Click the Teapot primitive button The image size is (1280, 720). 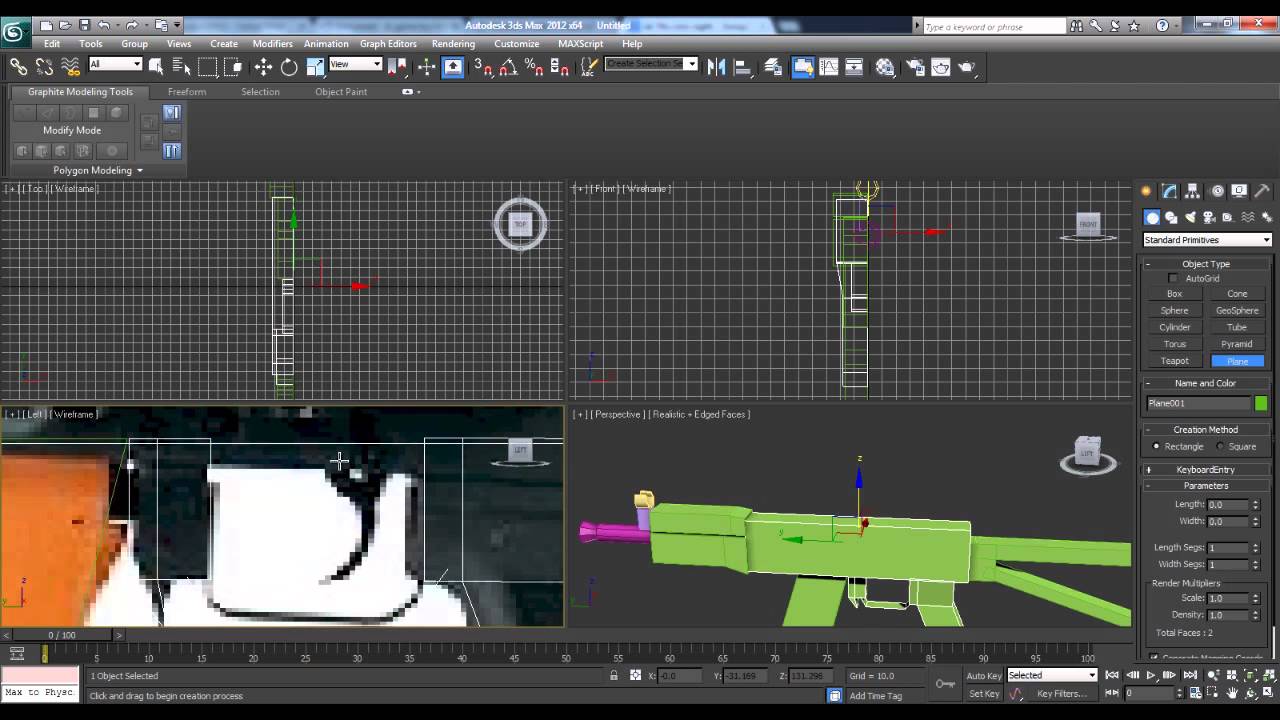coord(1175,361)
